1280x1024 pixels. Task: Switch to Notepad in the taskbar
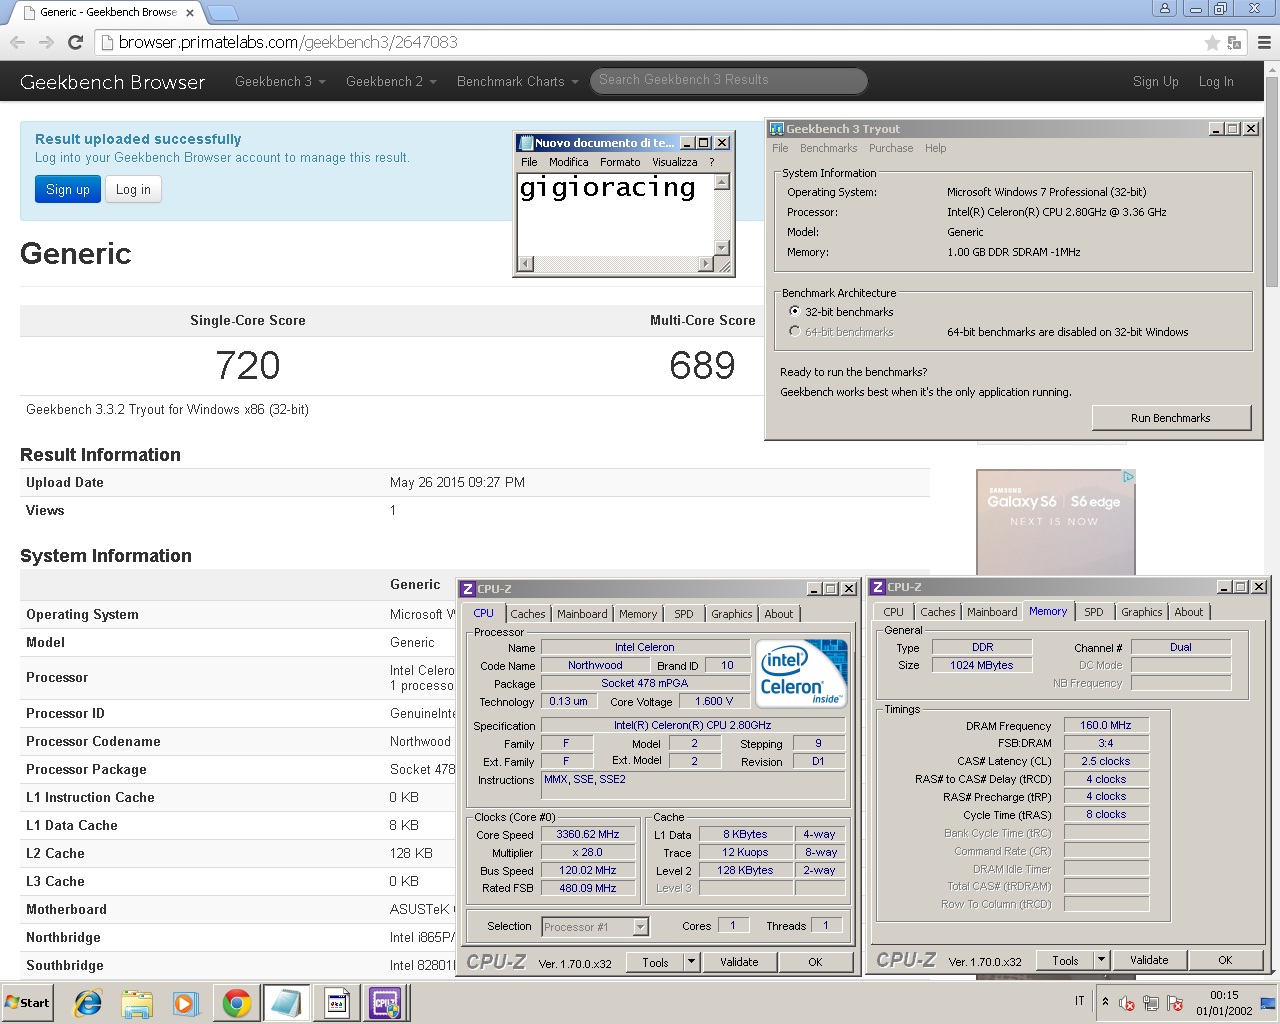click(x=286, y=1003)
